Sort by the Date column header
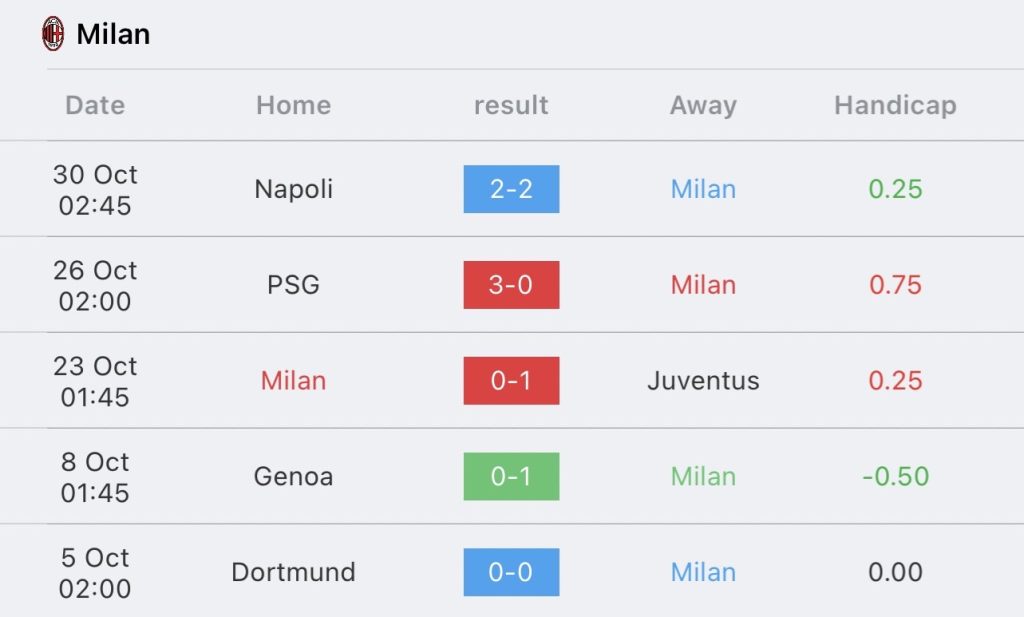The image size is (1024, 617). (x=95, y=105)
